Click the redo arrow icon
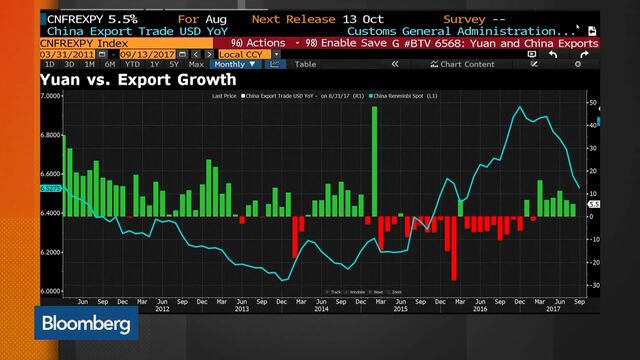640x360 pixels. [x=584, y=54]
